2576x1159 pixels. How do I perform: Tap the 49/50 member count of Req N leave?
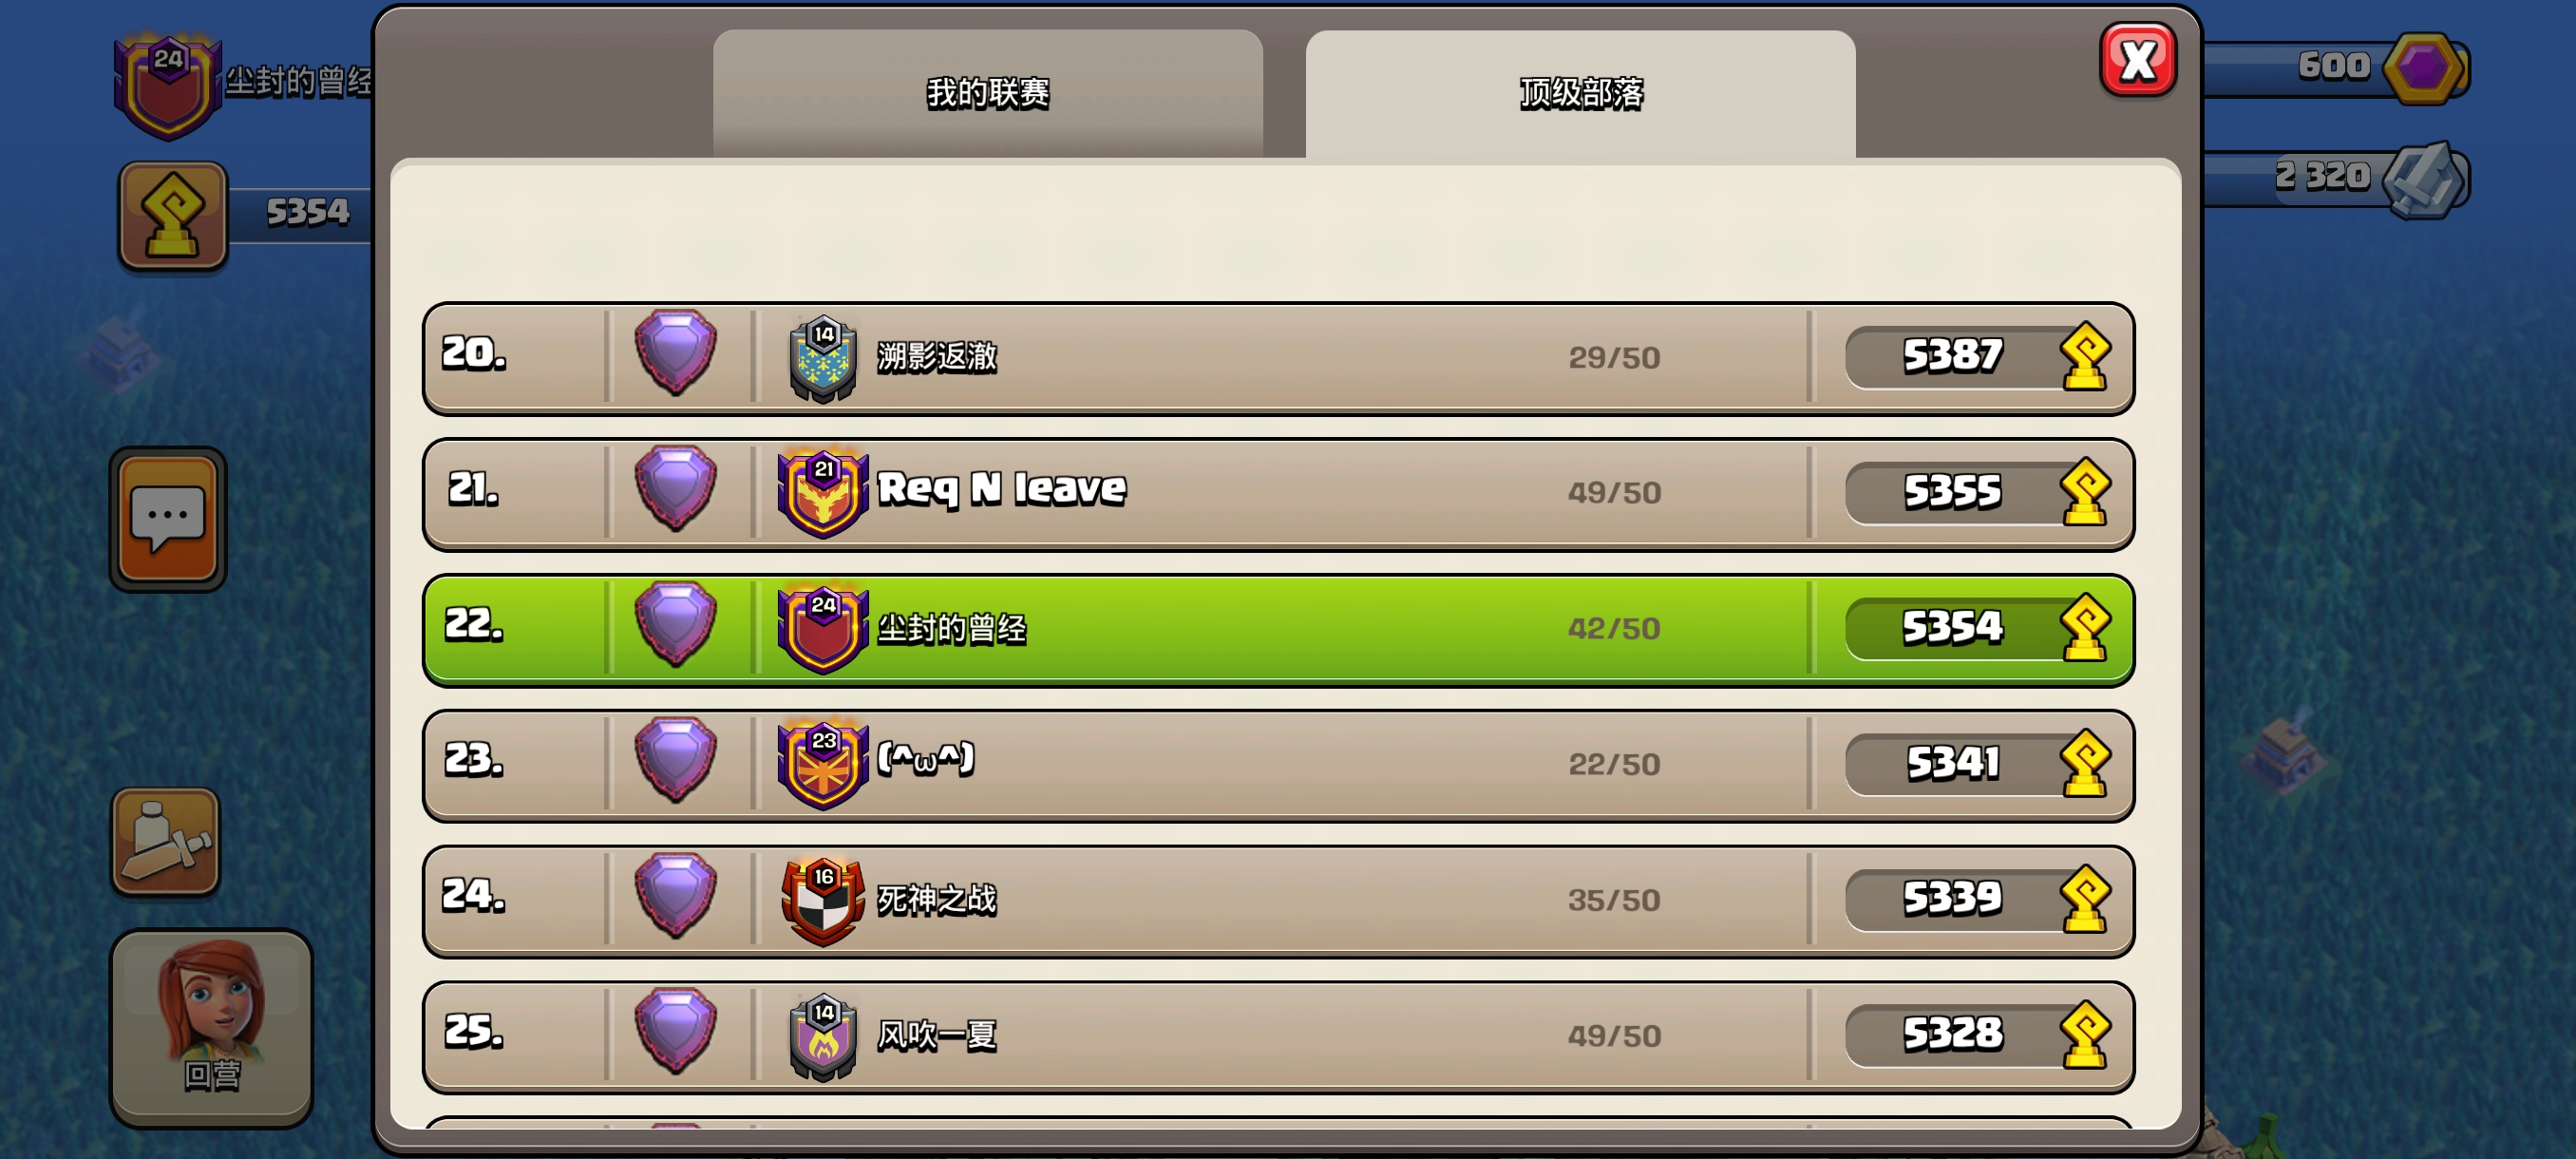click(x=1614, y=493)
